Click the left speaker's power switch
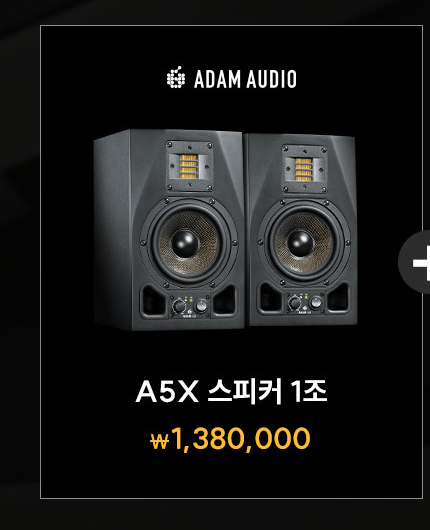Screen dimensions: 430x530 201,305
